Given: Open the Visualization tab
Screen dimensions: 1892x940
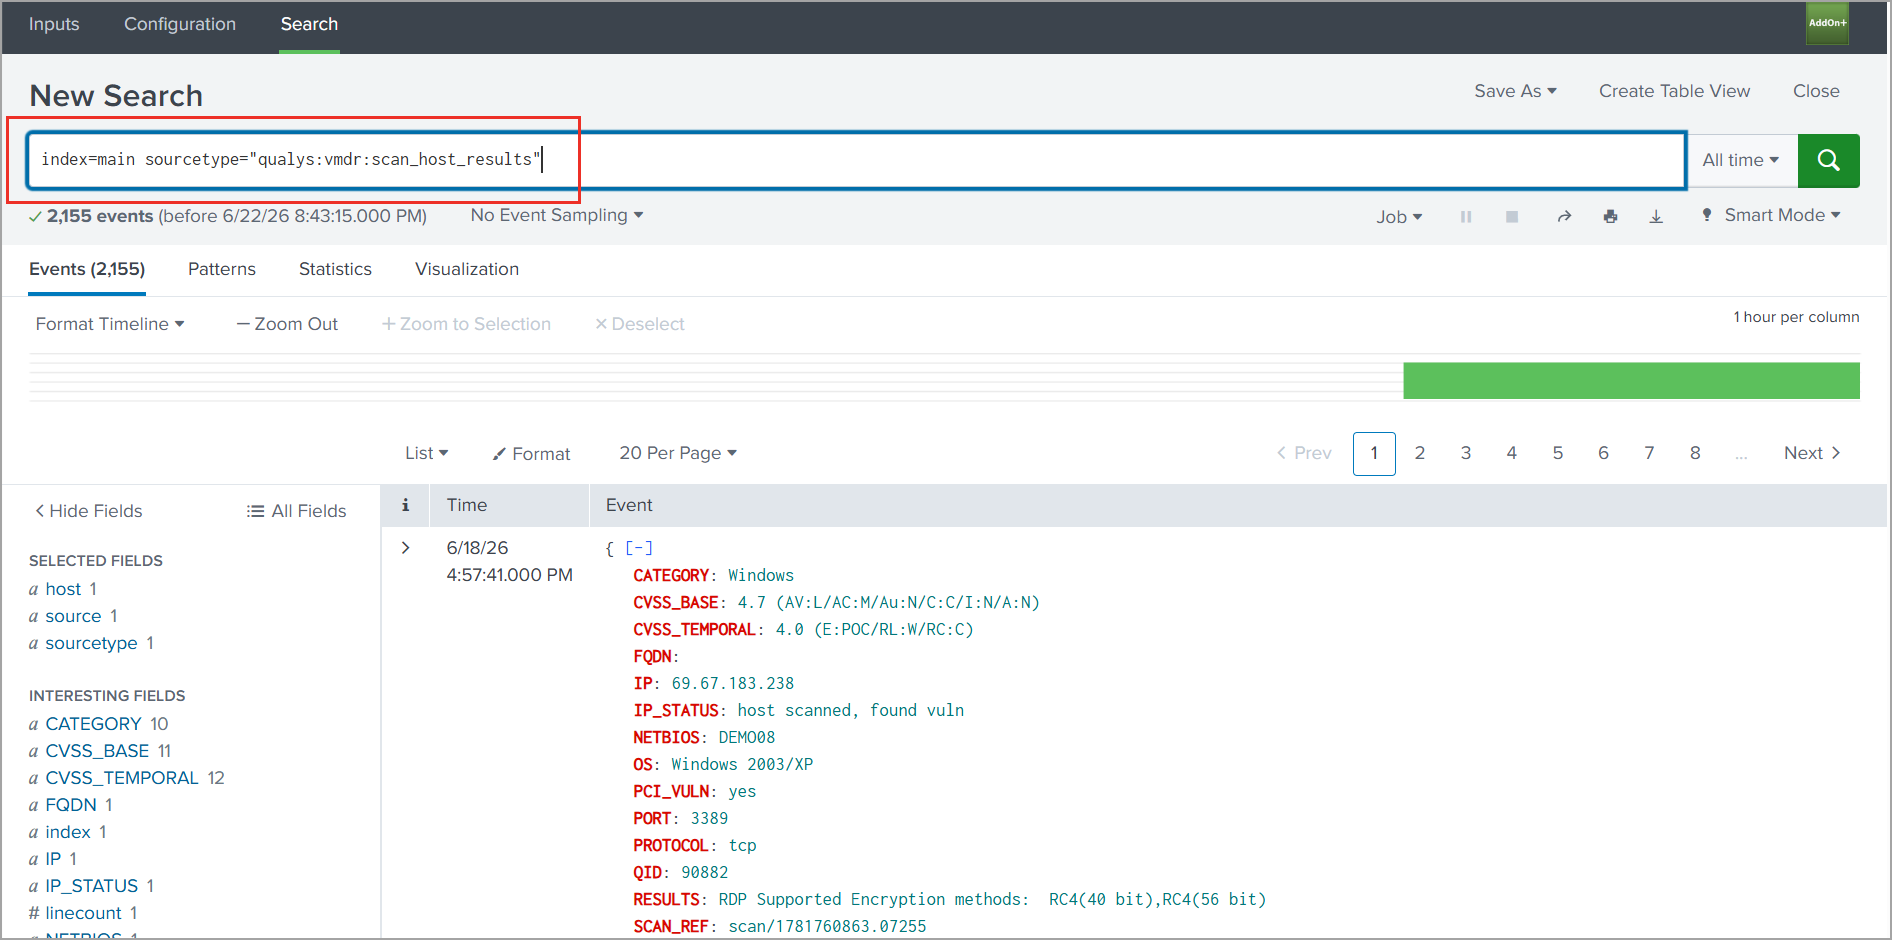Looking at the screenshot, I should click(467, 269).
